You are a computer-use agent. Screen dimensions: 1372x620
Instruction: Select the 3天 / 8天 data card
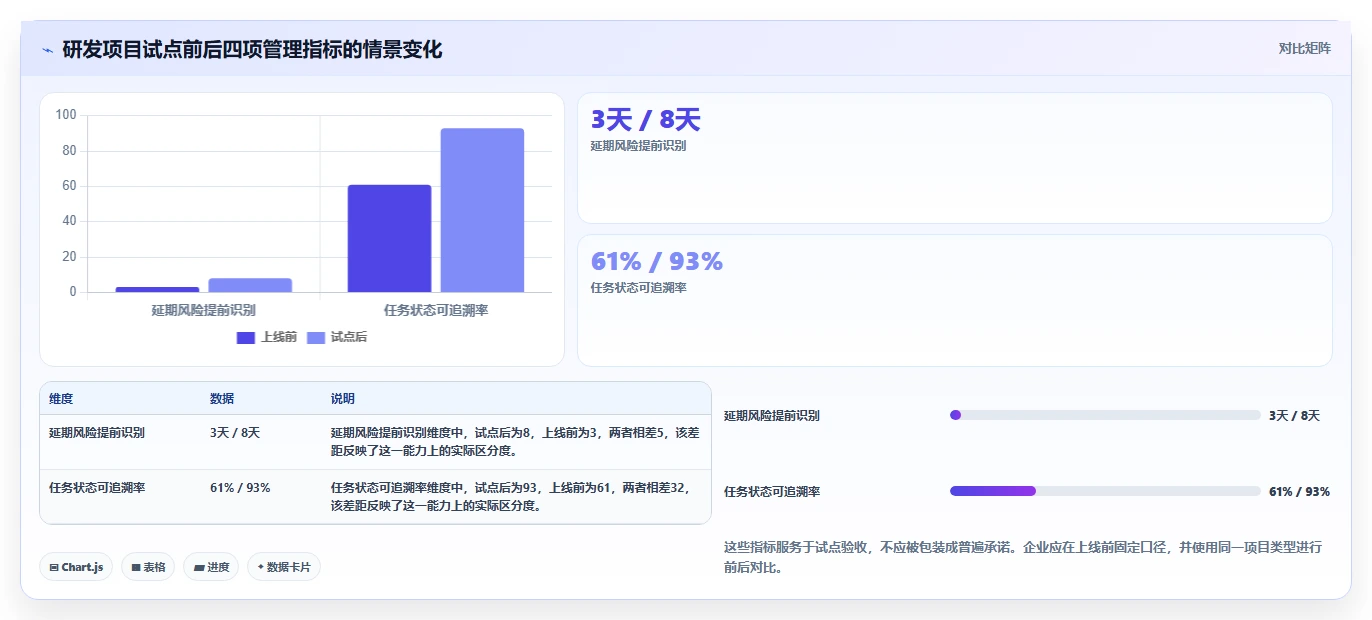tap(955, 158)
